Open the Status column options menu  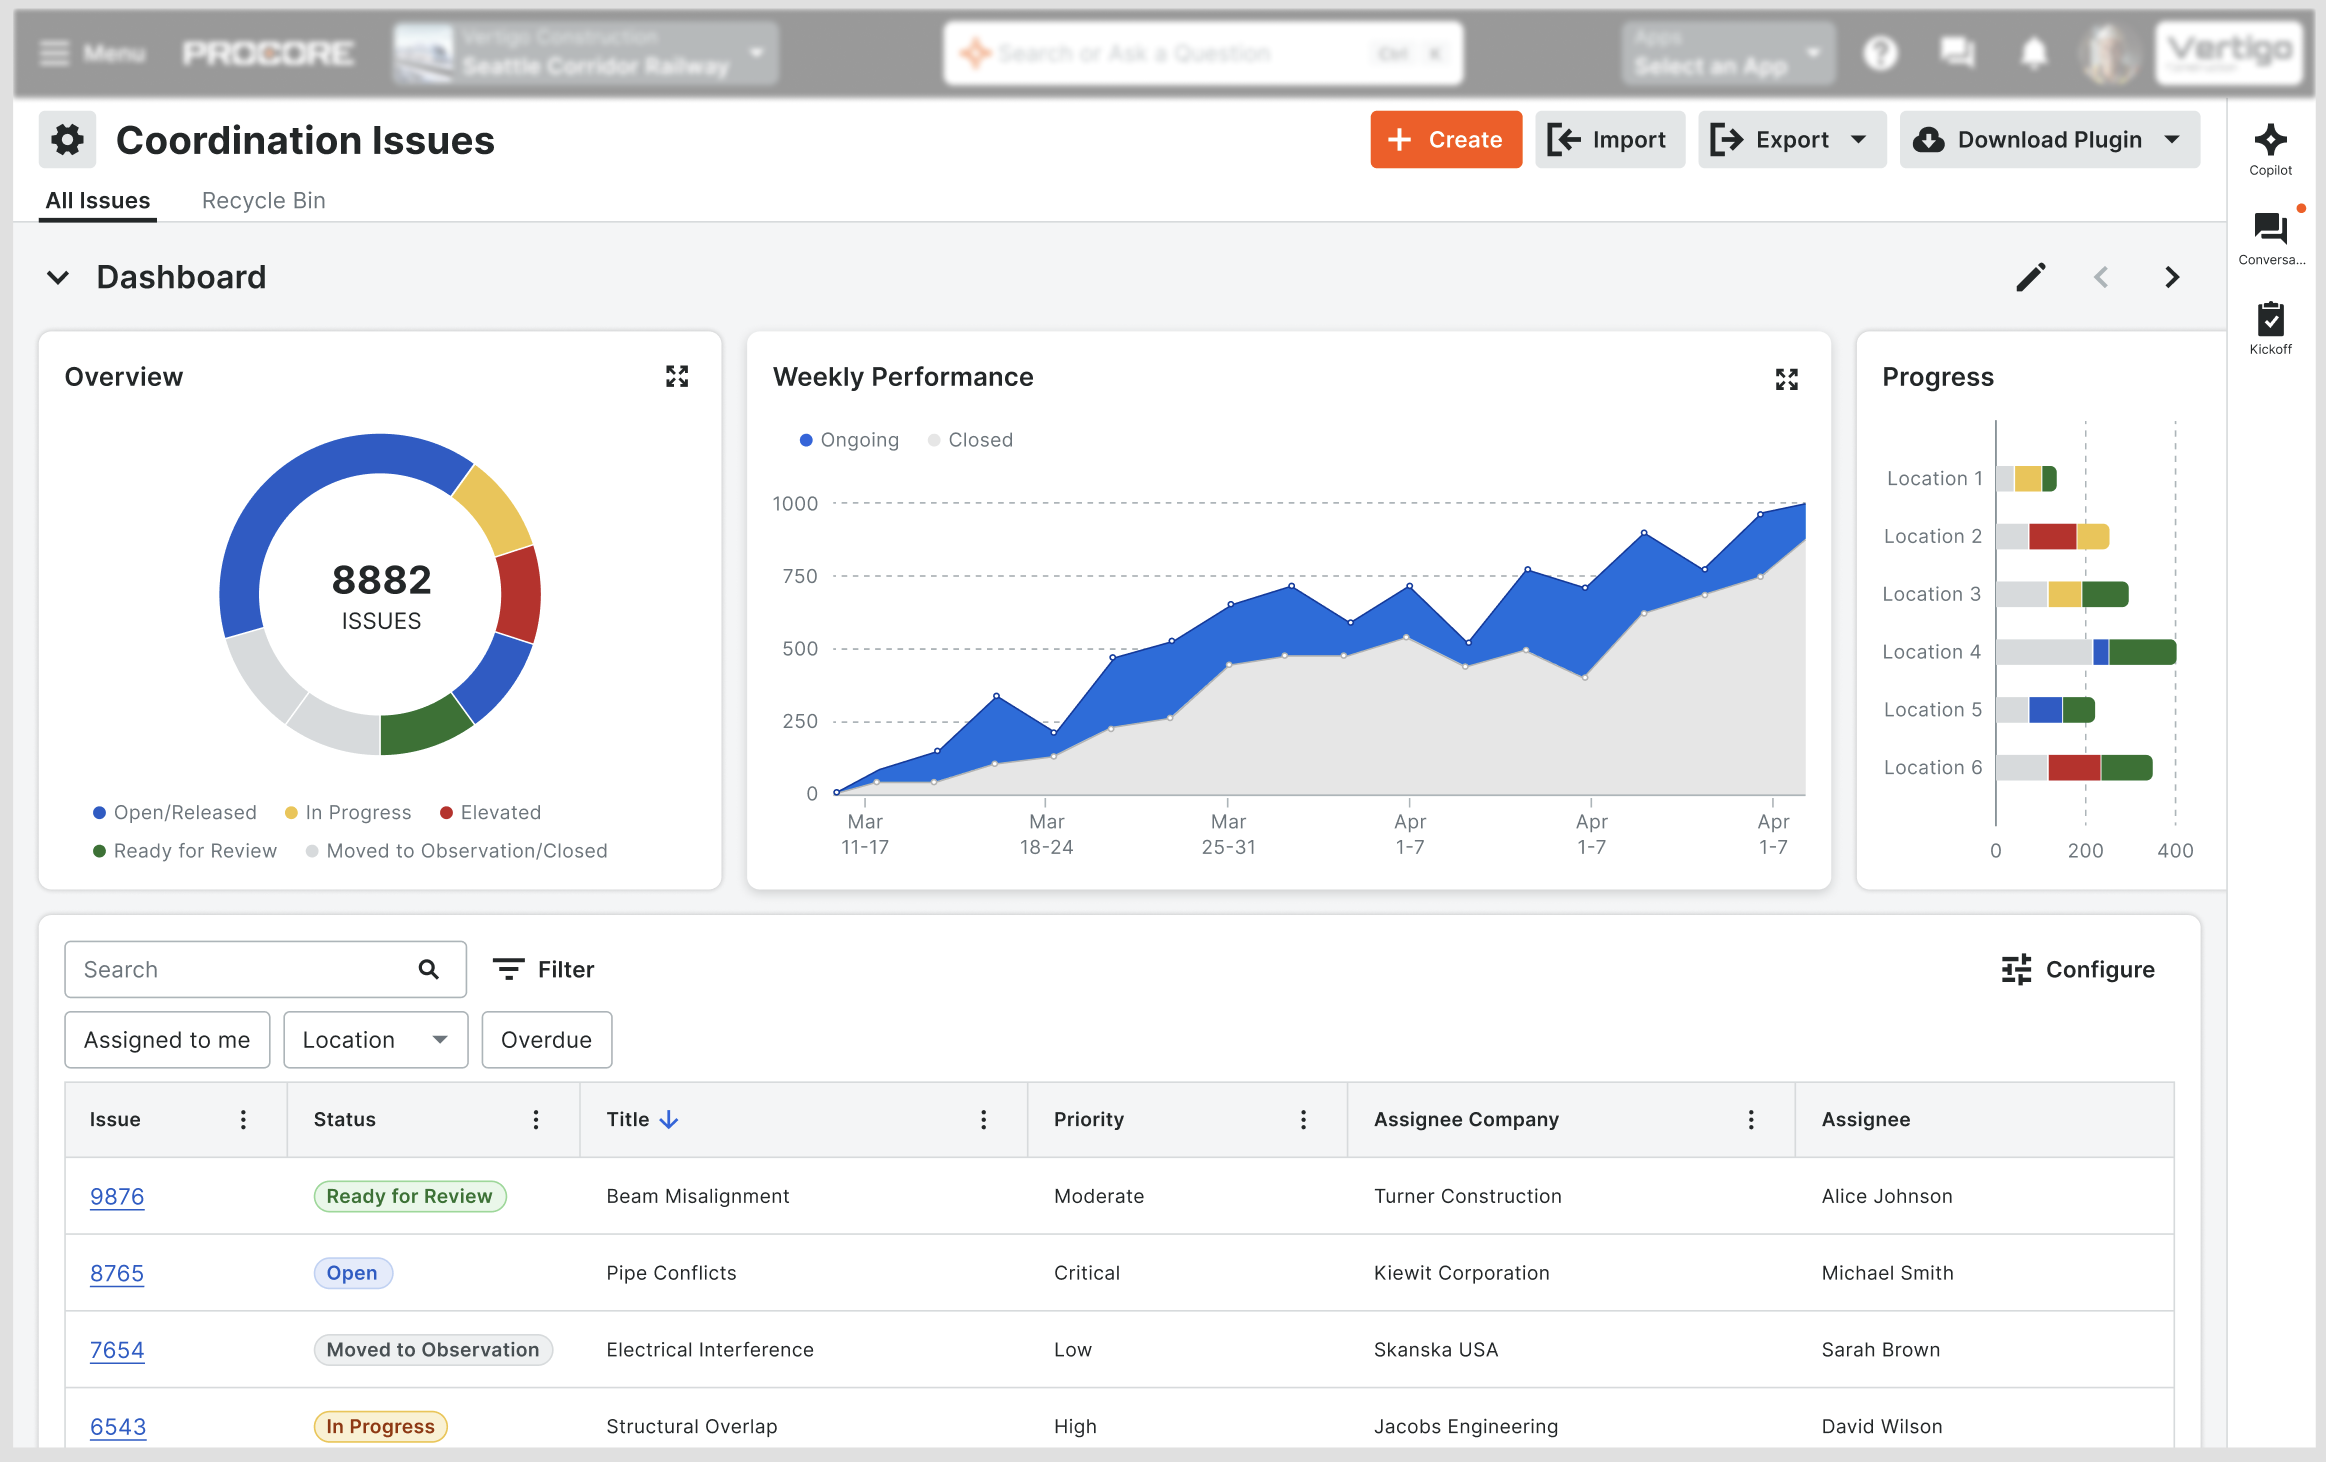[536, 1119]
